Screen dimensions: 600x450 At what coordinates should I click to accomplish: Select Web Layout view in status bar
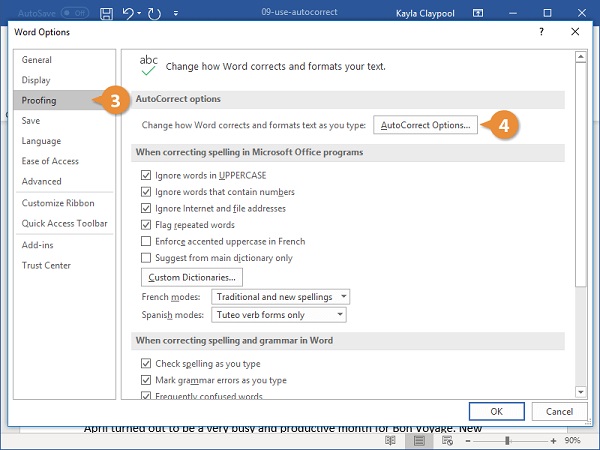pos(447,440)
